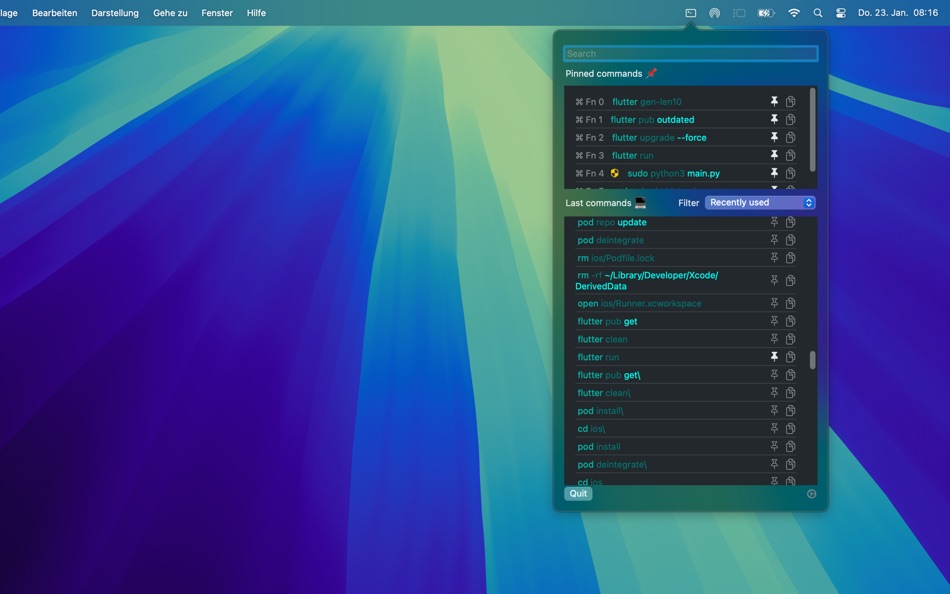Open the Darstellung menu
The height and width of the screenshot is (594, 950).
click(x=115, y=13)
